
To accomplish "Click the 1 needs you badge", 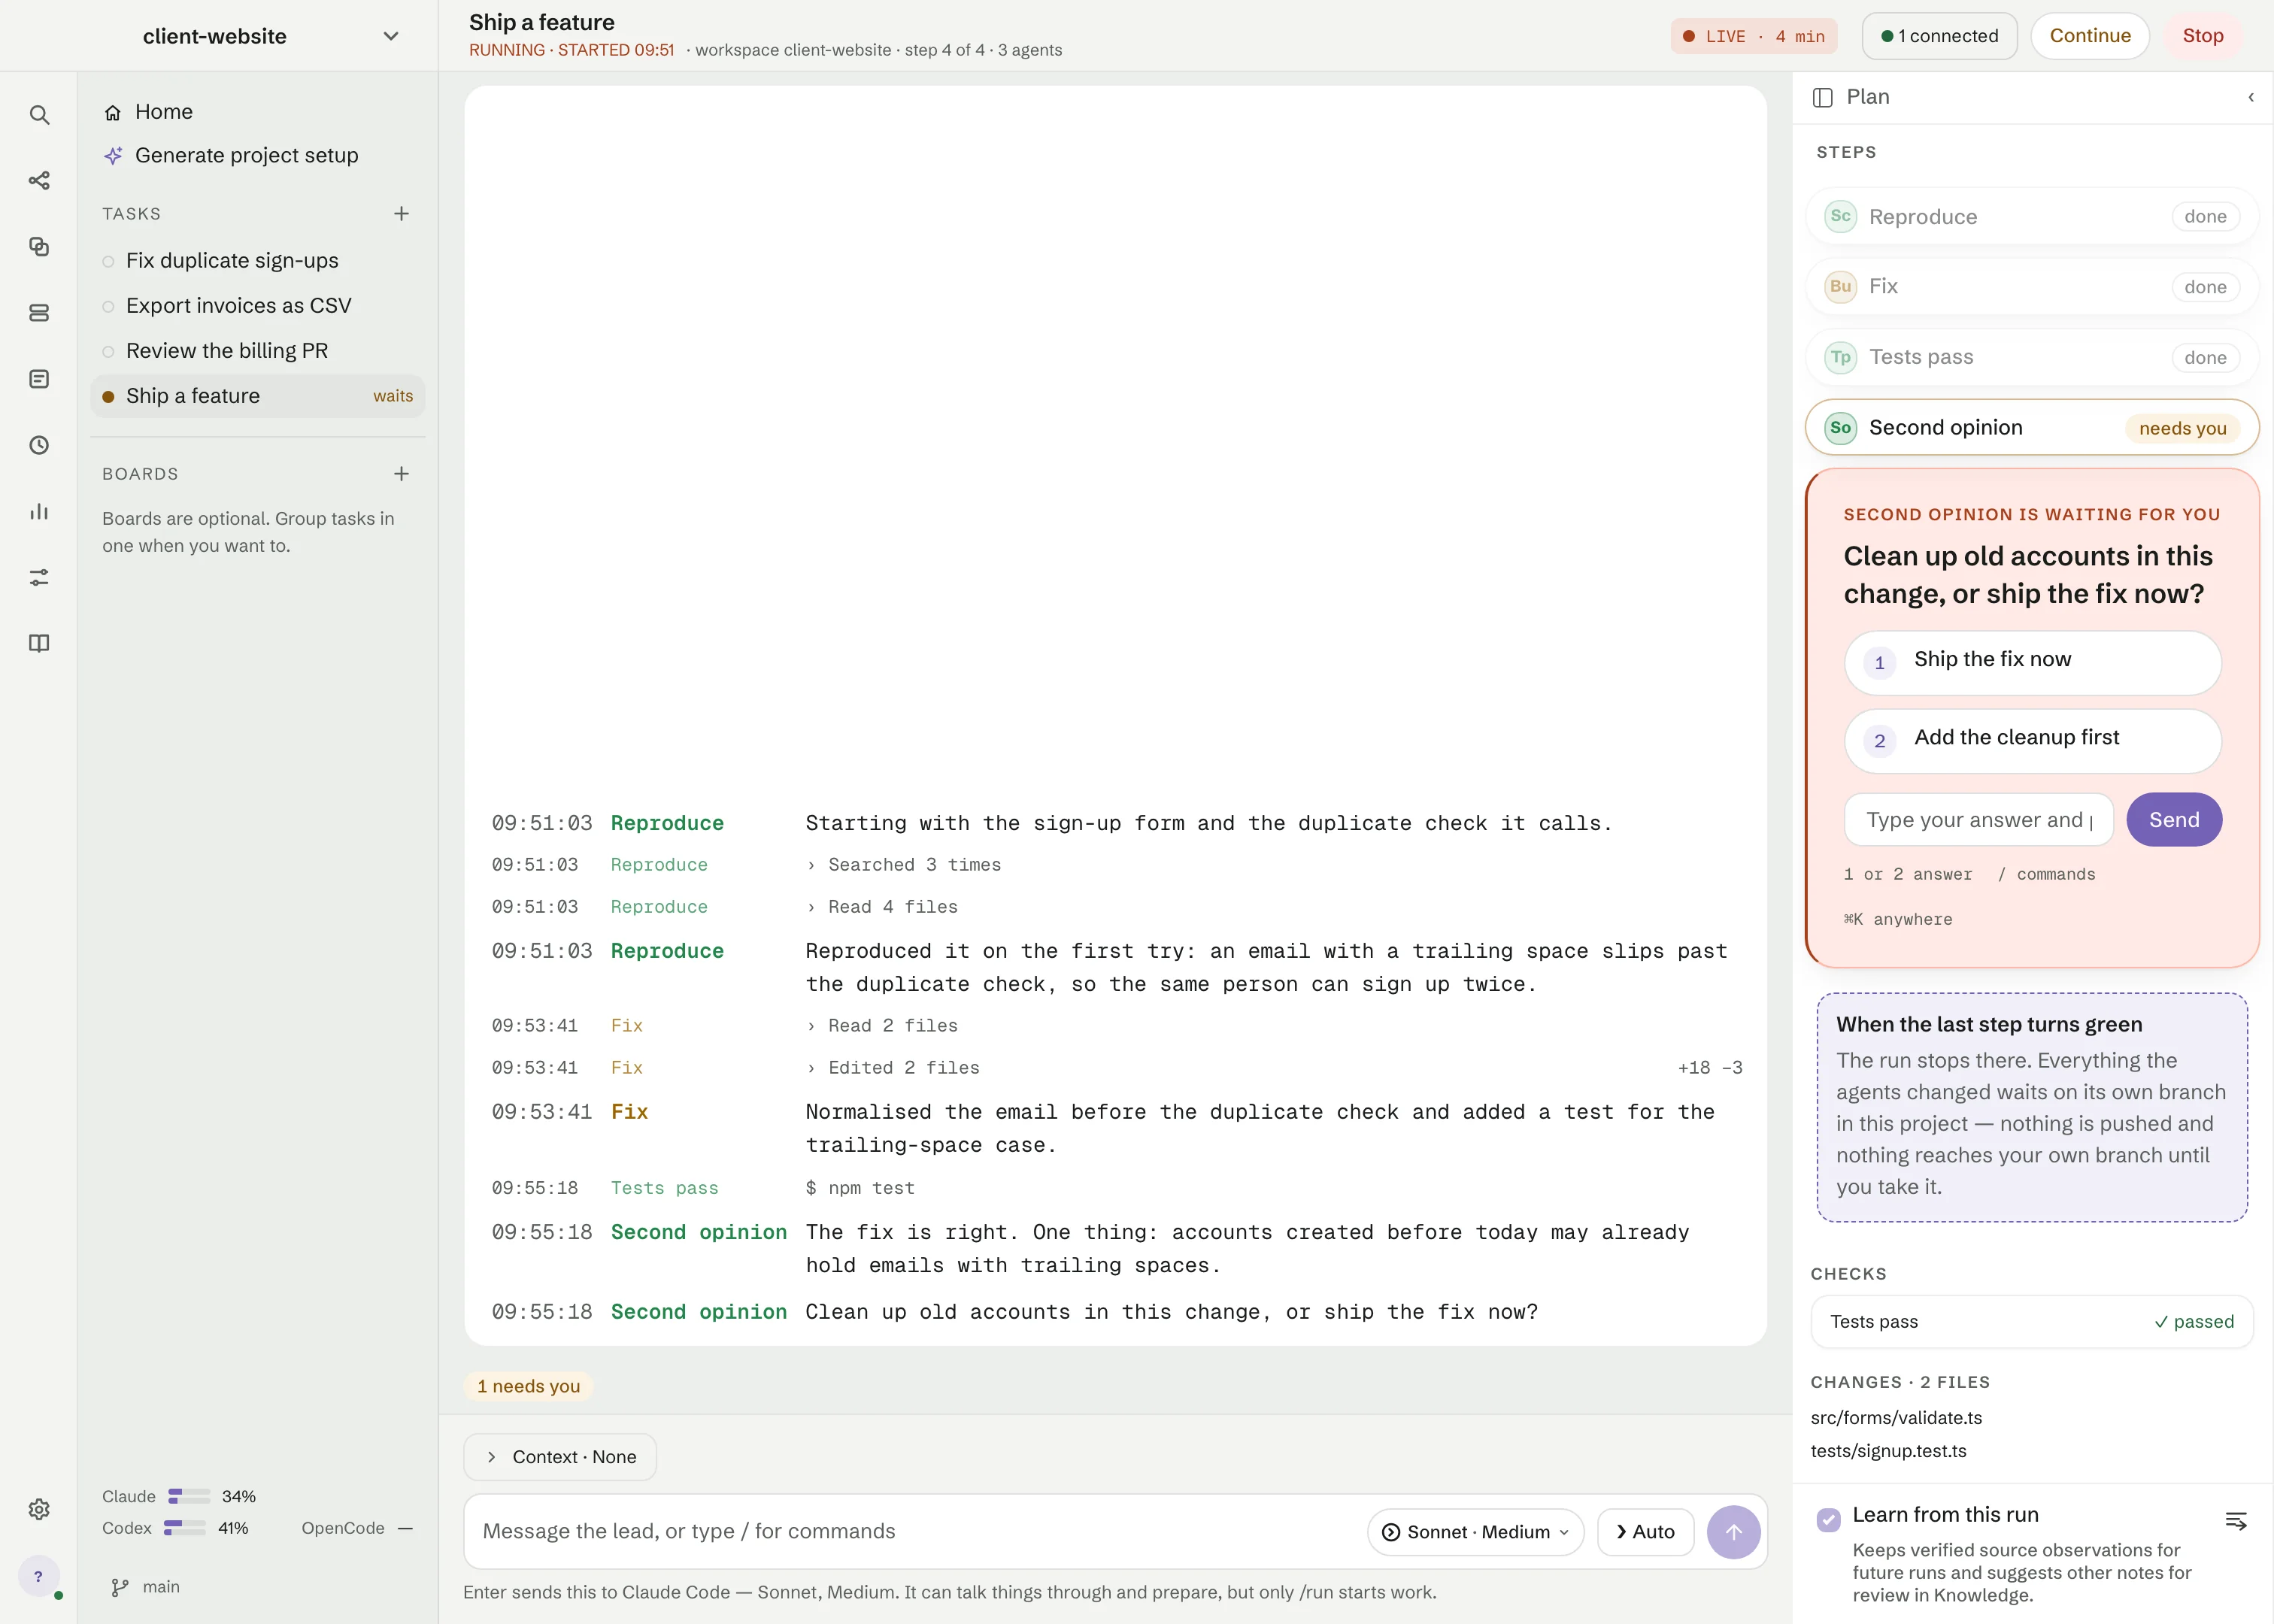I will [528, 1386].
